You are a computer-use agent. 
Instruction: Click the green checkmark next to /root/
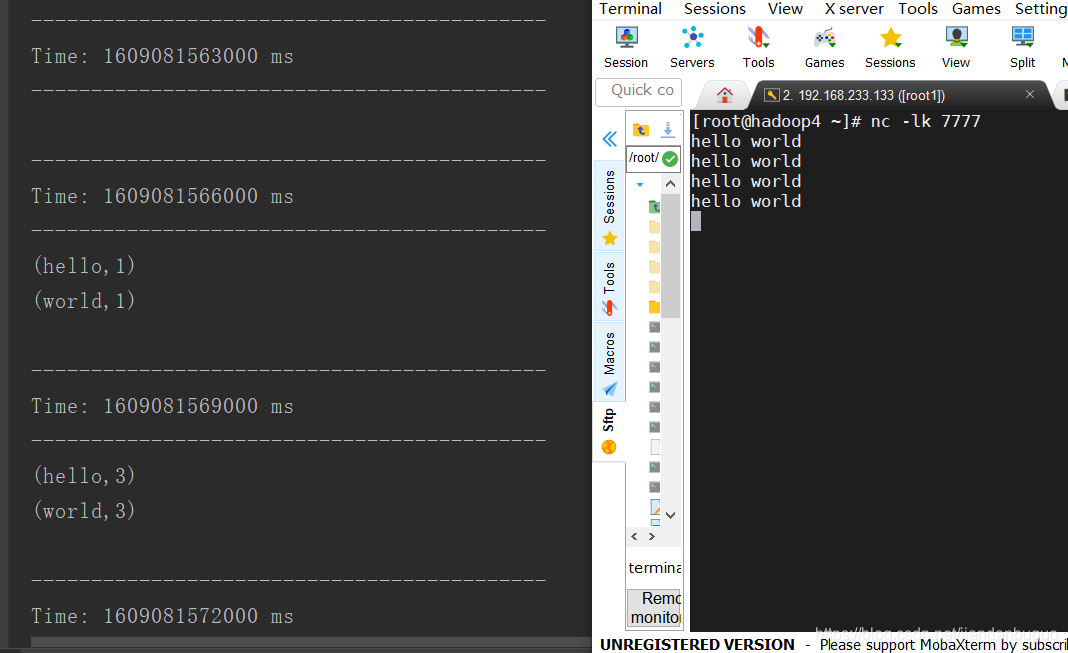(670, 159)
